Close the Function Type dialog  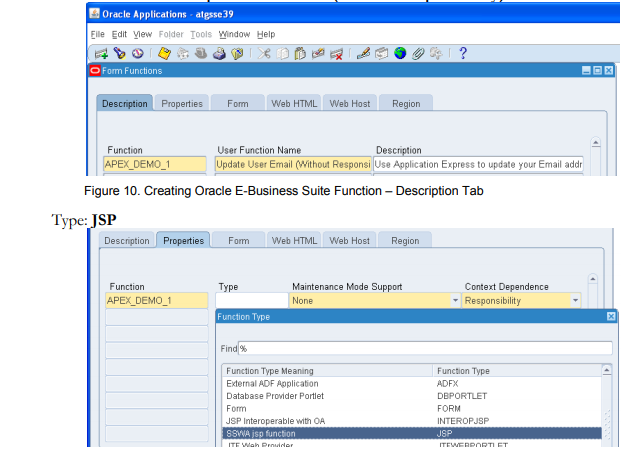point(611,316)
